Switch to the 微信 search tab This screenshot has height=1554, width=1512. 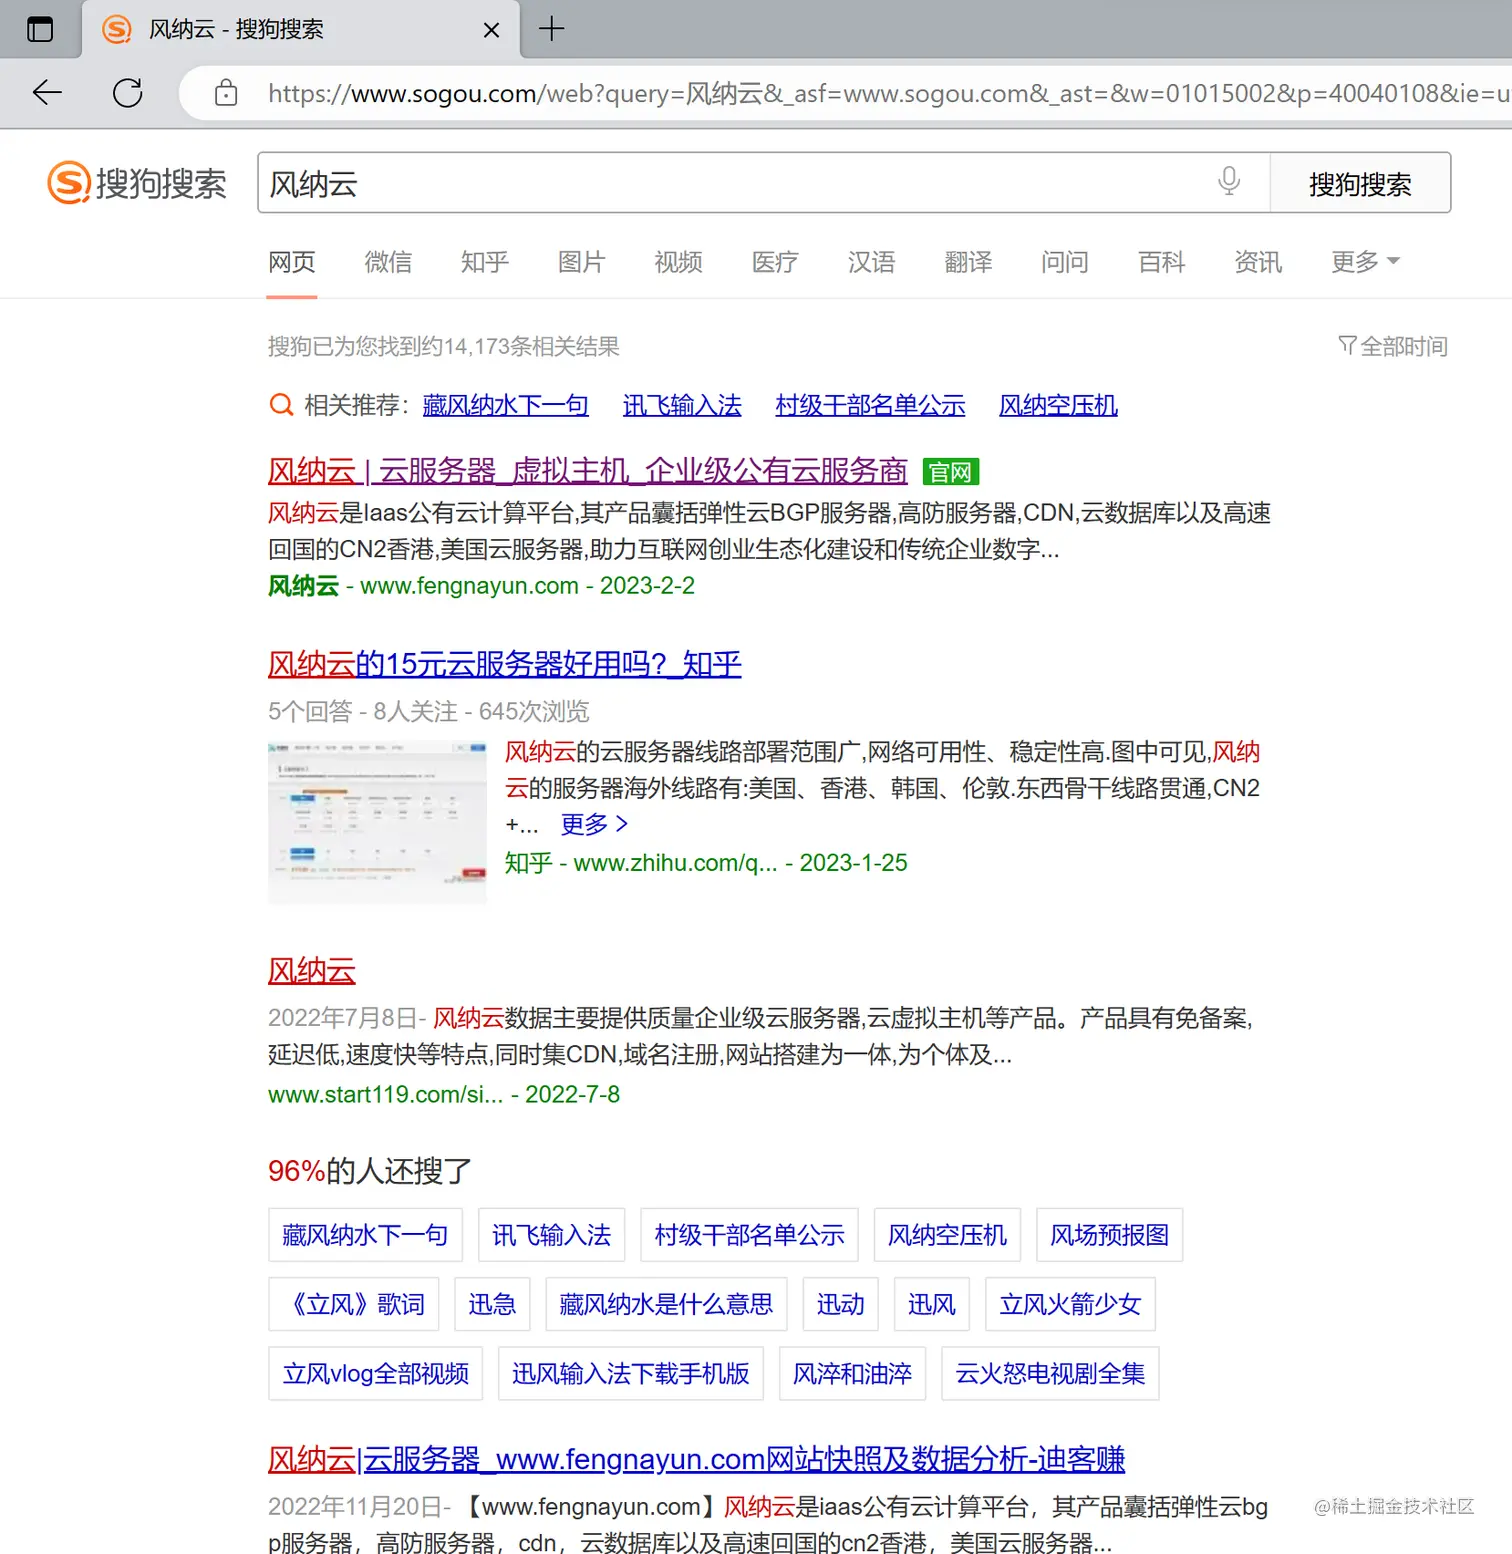[388, 262]
